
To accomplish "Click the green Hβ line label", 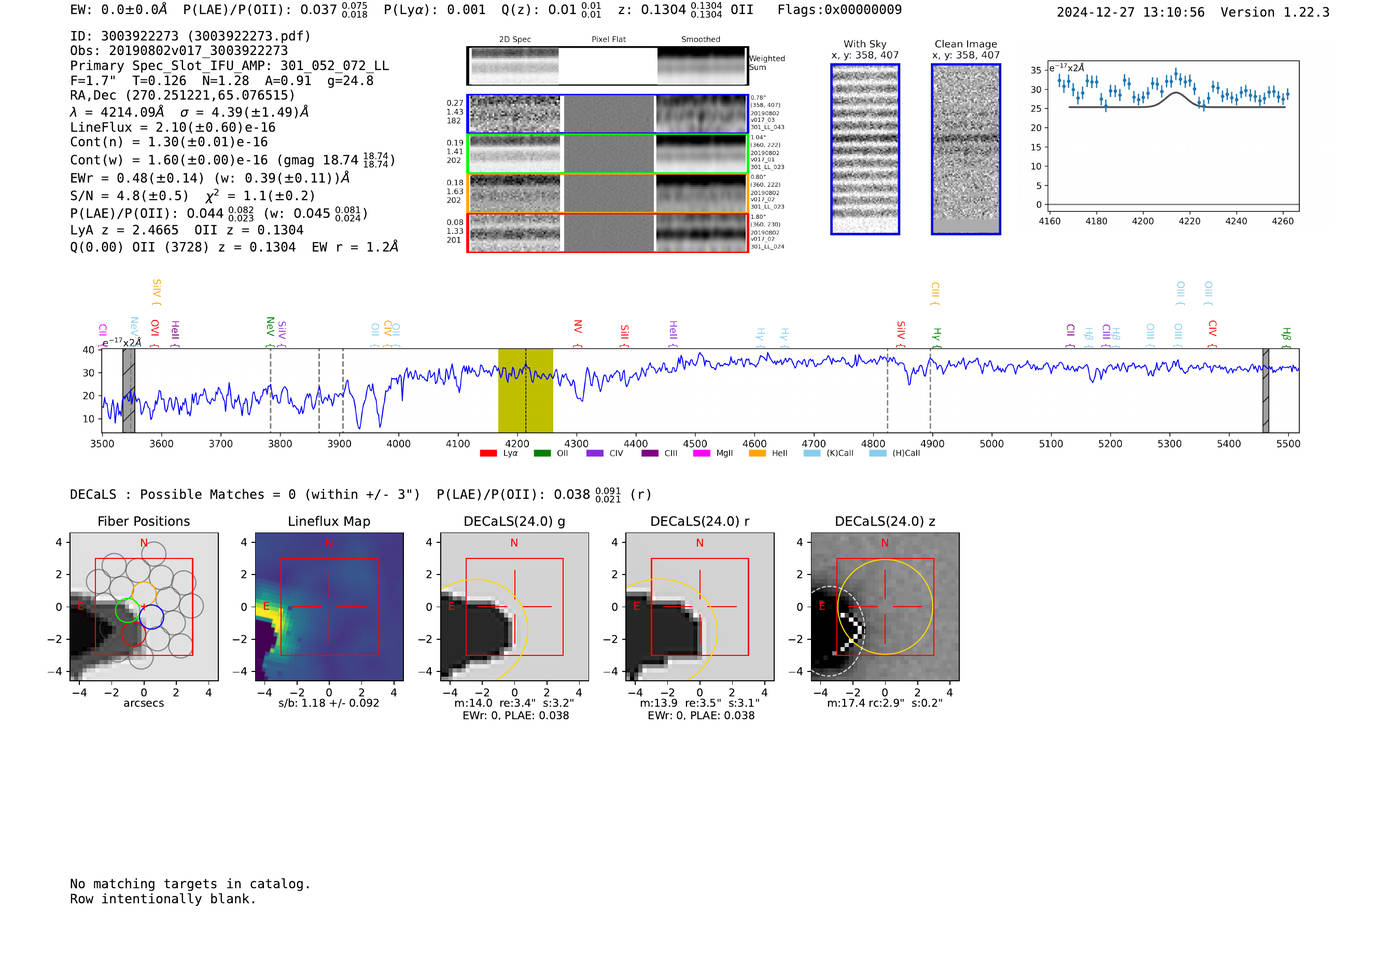I will [1286, 335].
